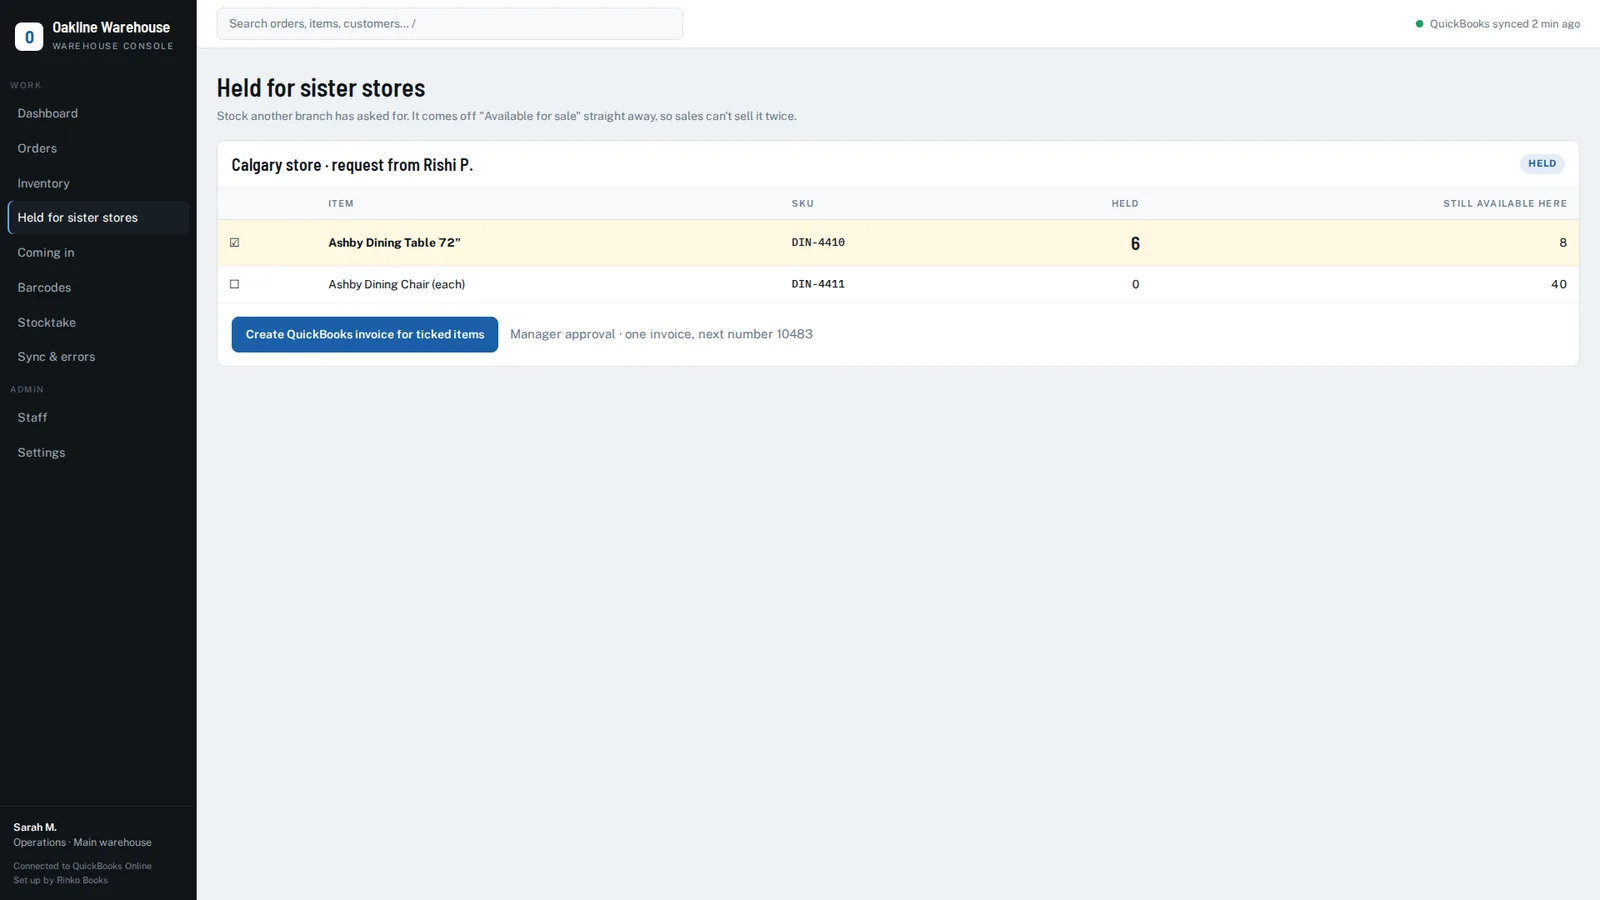Image resolution: width=1600 pixels, height=900 pixels.
Task: Untick the Ashby Dining Table 72" checkbox
Action: (x=235, y=243)
